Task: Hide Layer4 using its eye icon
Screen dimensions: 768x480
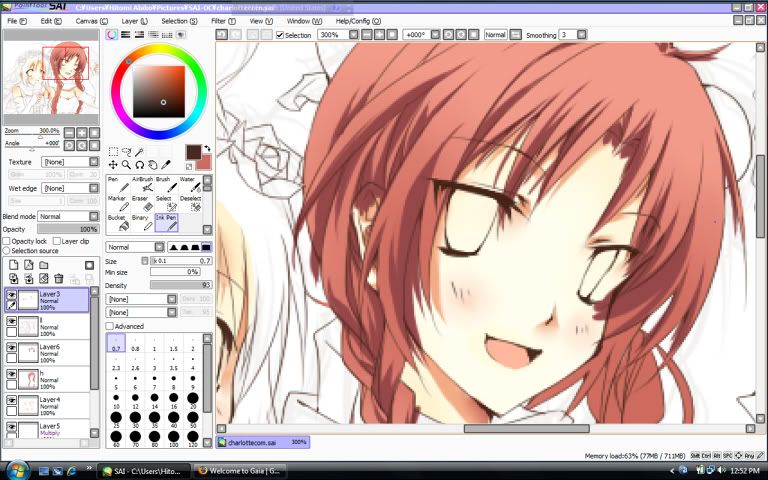Action: point(11,400)
